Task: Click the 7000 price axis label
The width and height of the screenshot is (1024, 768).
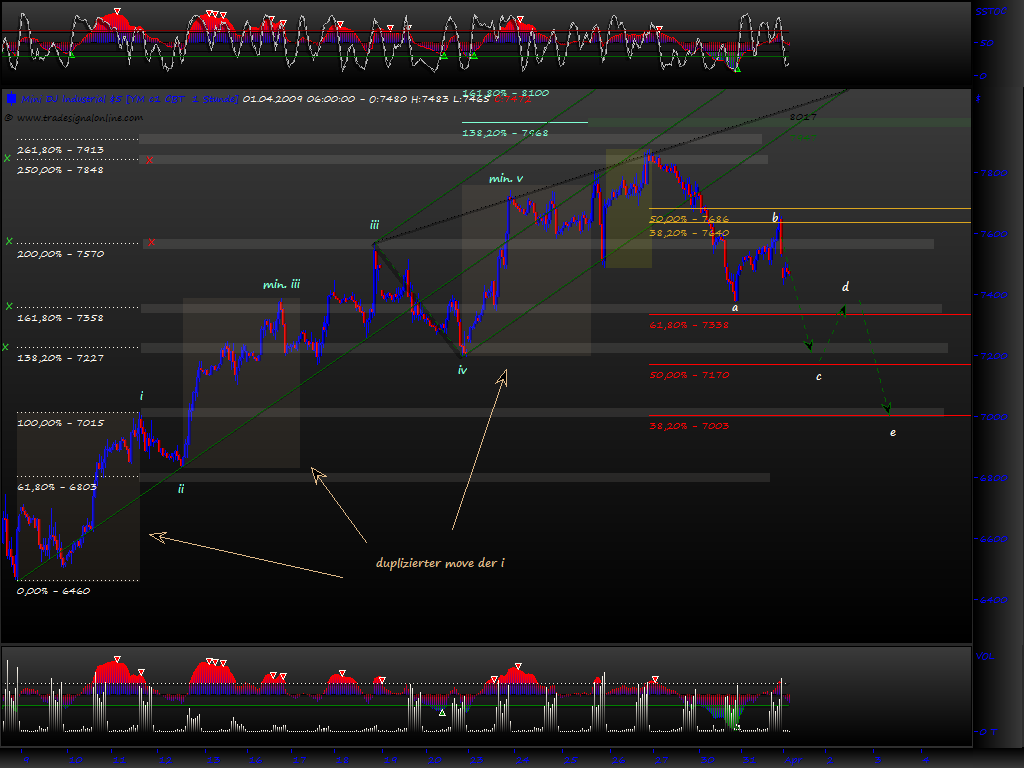Action: pos(993,417)
